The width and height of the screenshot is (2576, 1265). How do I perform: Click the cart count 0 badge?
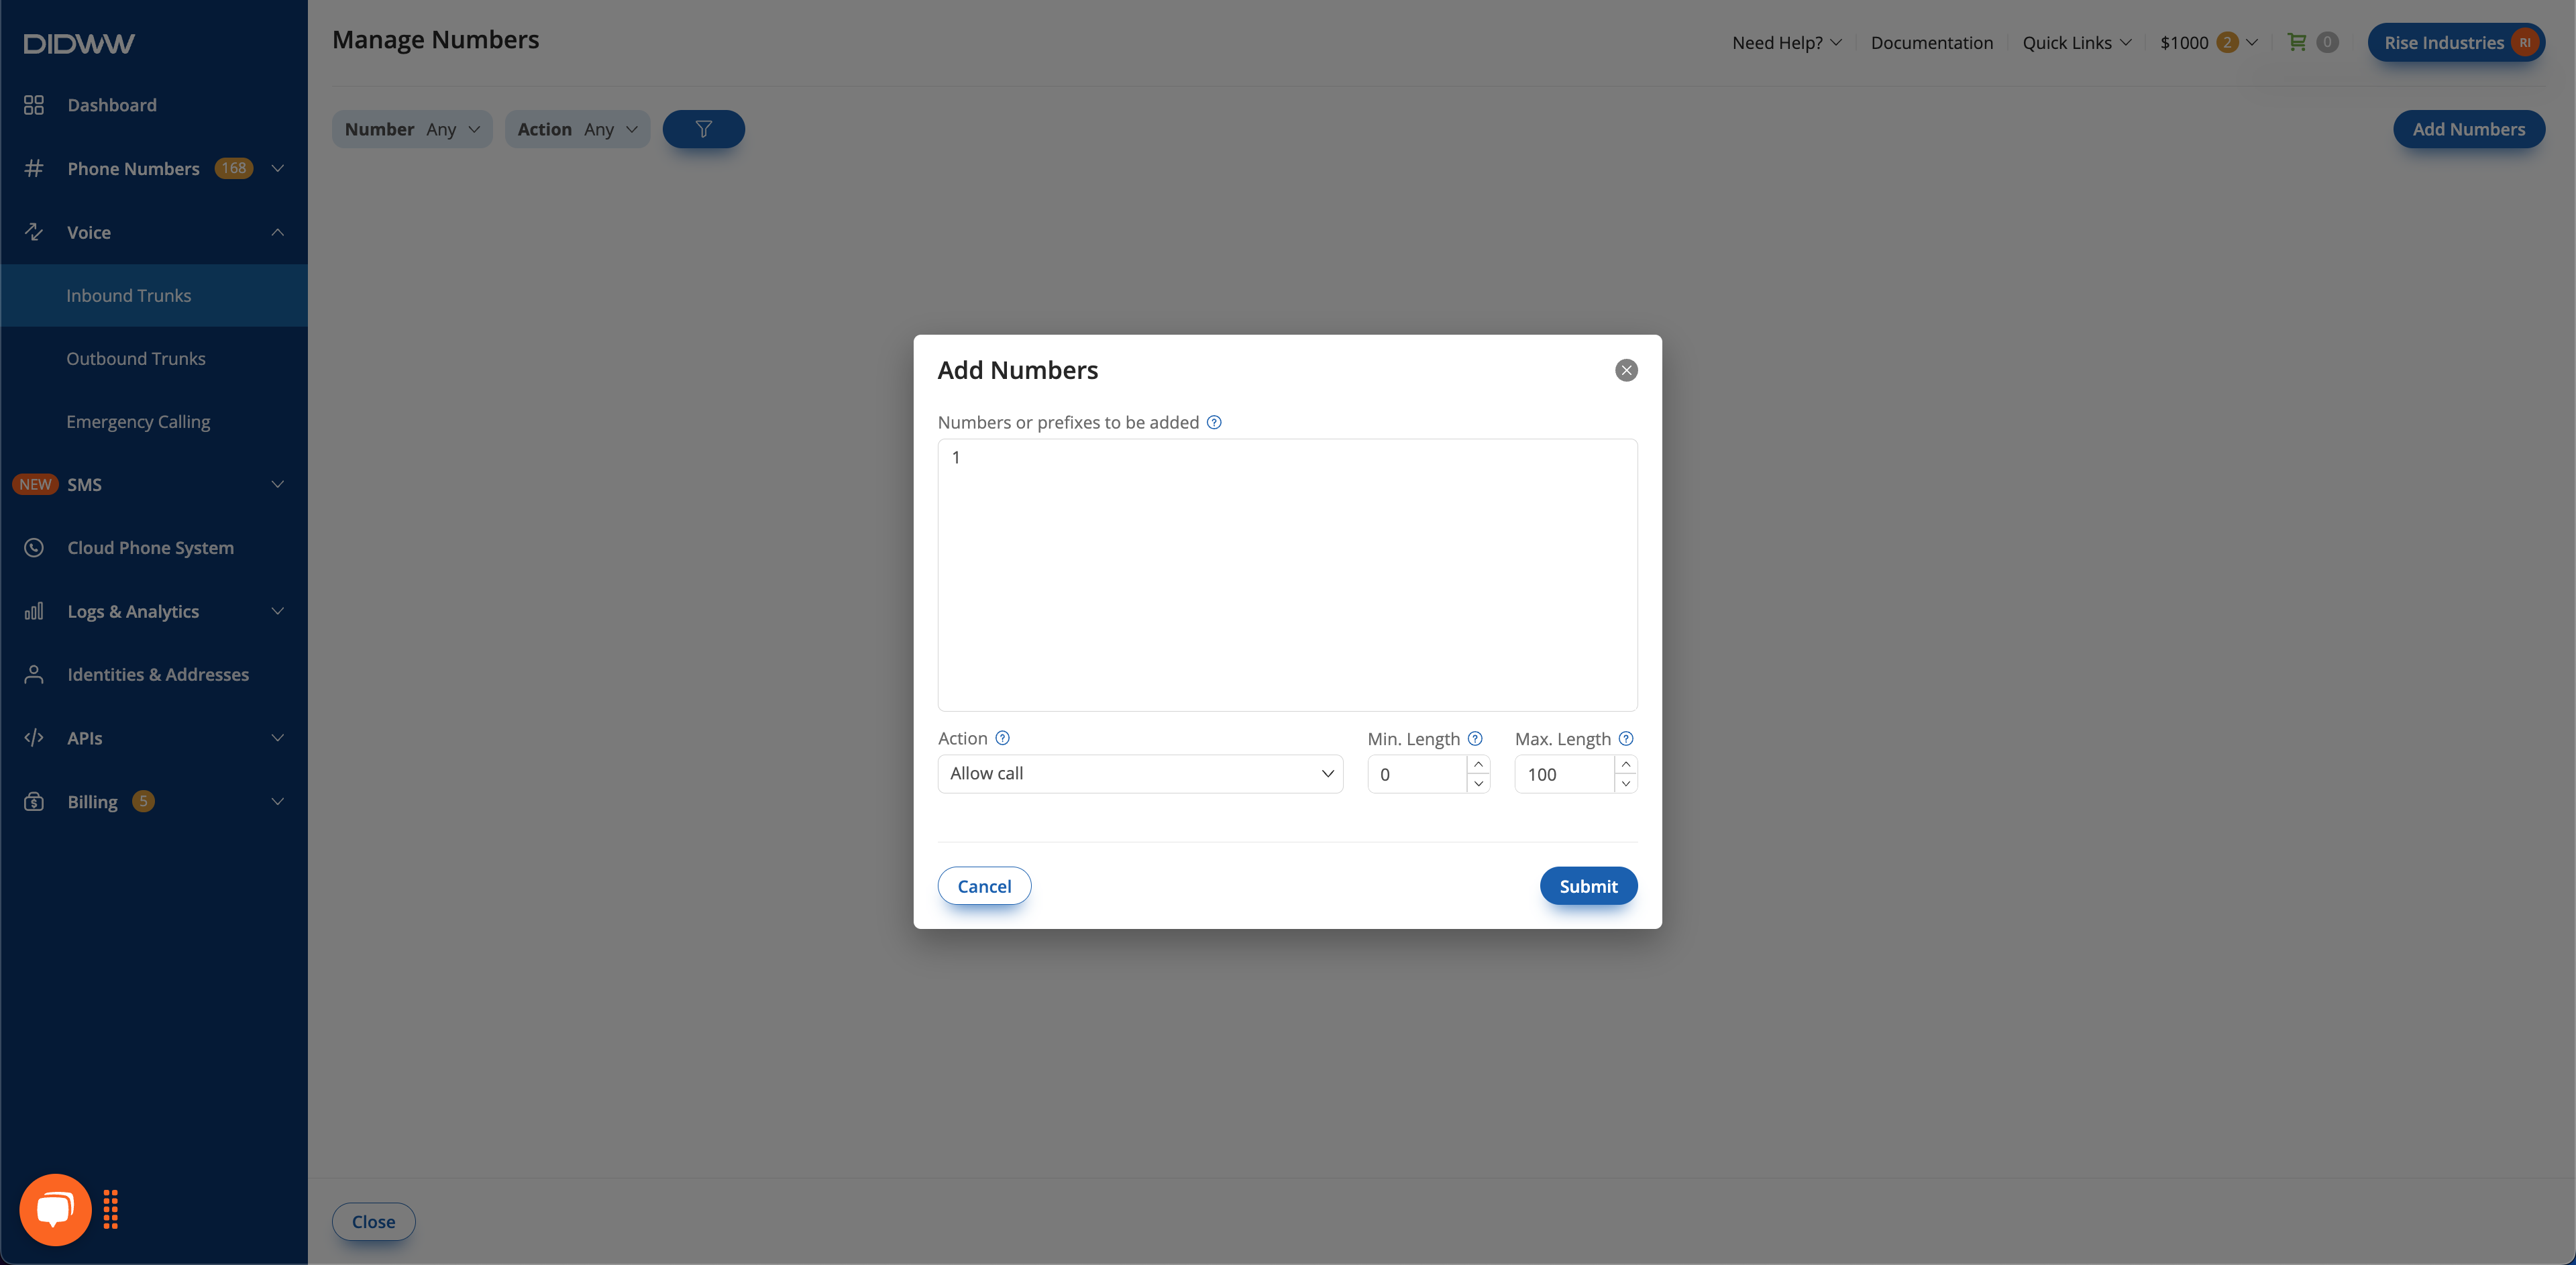click(2327, 42)
